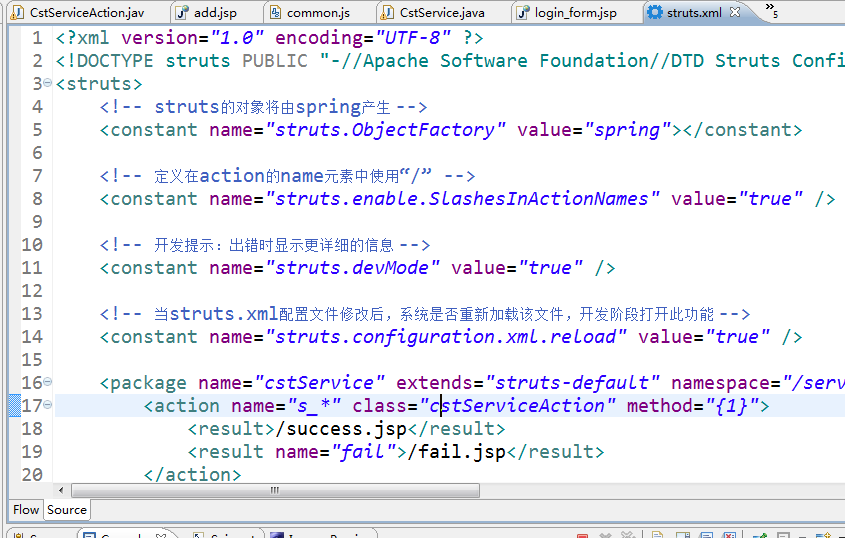
Task: Switch to the CstServiceAction.java editor tab
Action: (78, 12)
